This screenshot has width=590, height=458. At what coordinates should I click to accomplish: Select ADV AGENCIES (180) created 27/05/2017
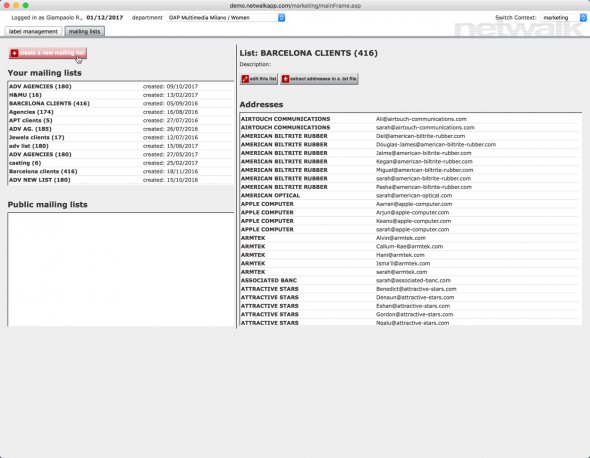pyautogui.click(x=40, y=155)
